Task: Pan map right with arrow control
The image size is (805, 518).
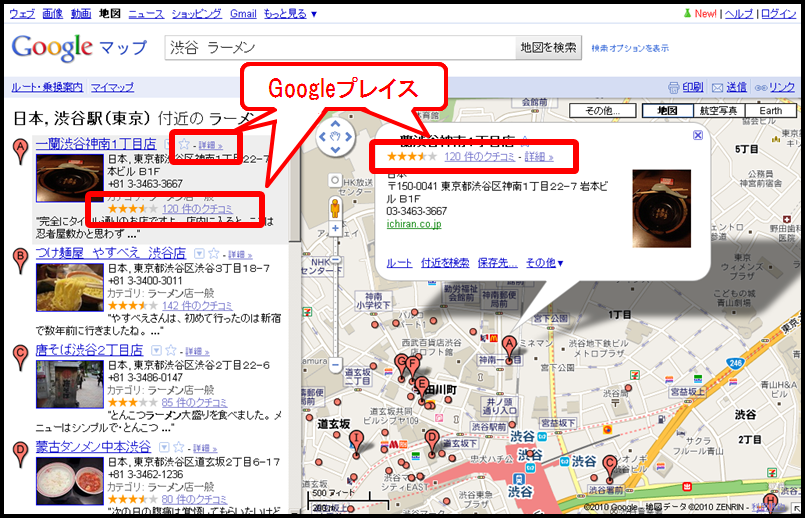Action: coord(349,137)
